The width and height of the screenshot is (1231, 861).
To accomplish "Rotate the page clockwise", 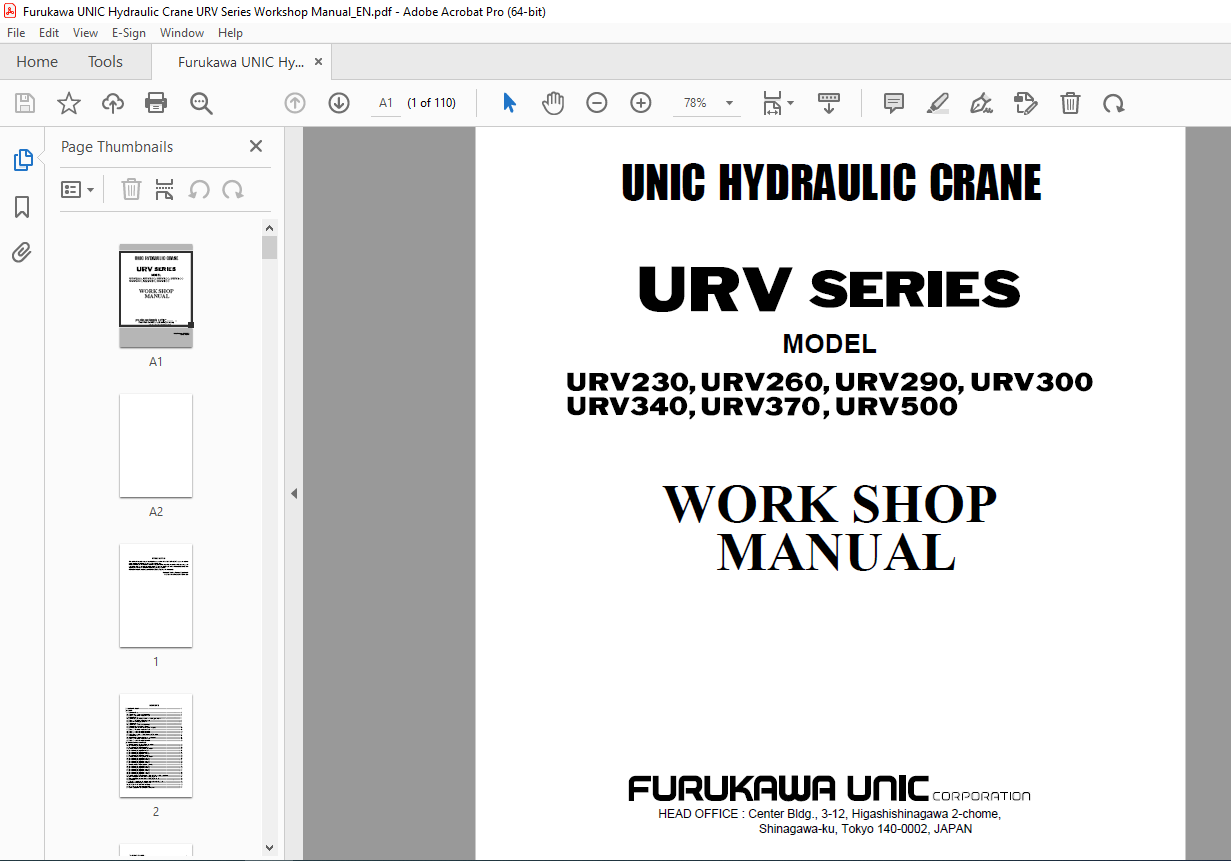I will tap(1113, 103).
